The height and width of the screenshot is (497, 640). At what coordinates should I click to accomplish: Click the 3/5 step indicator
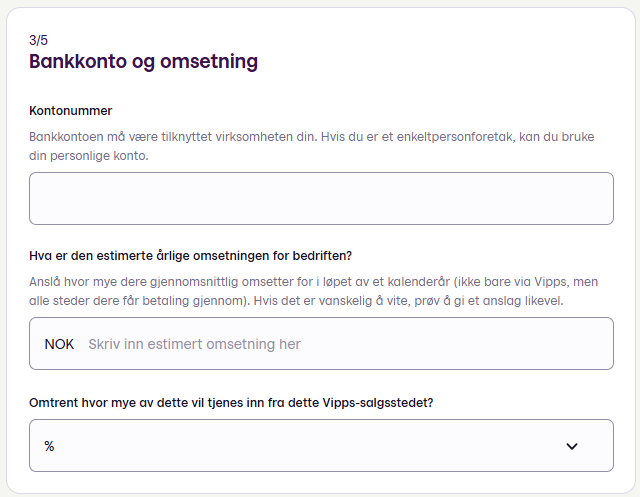coord(38,41)
